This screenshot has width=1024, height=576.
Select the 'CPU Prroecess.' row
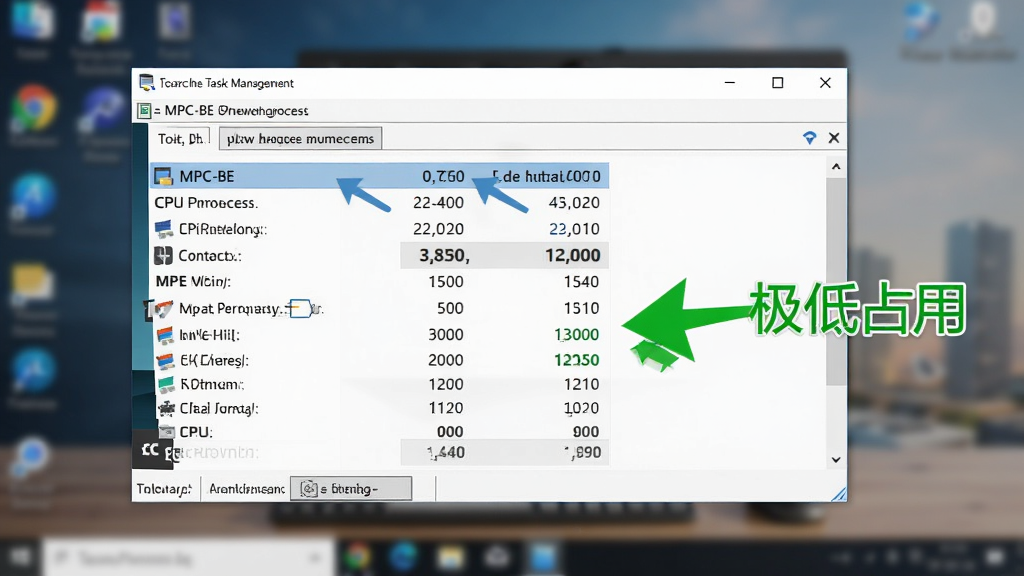pos(379,203)
